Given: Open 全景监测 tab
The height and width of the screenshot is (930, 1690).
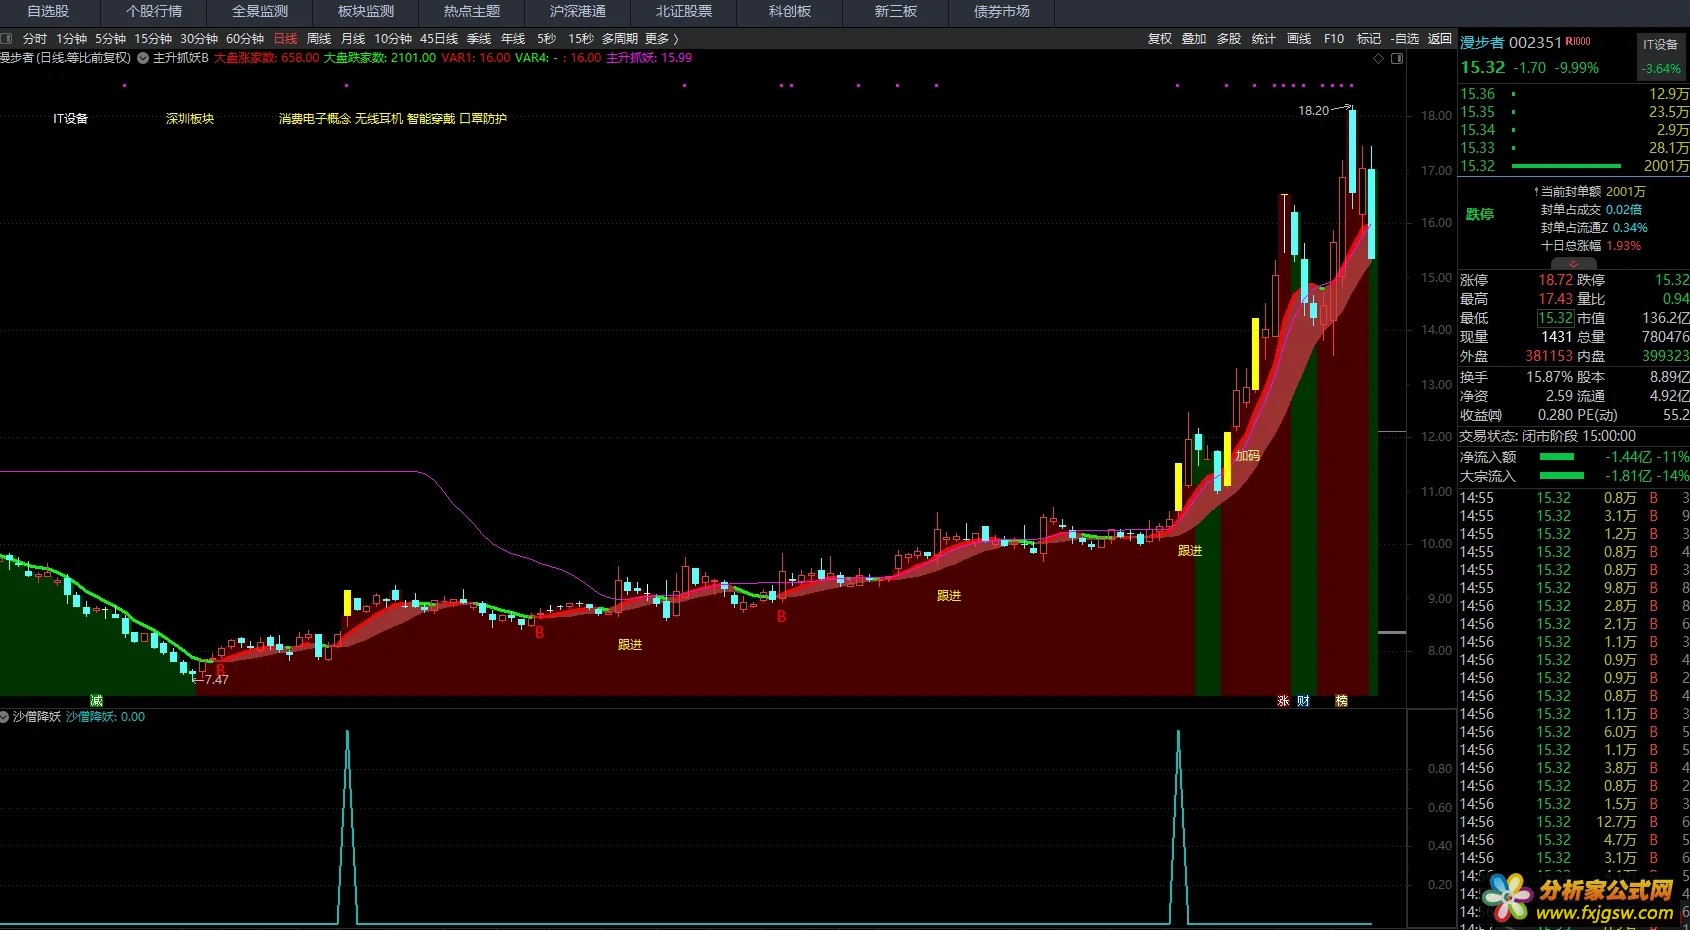Looking at the screenshot, I should (x=260, y=12).
